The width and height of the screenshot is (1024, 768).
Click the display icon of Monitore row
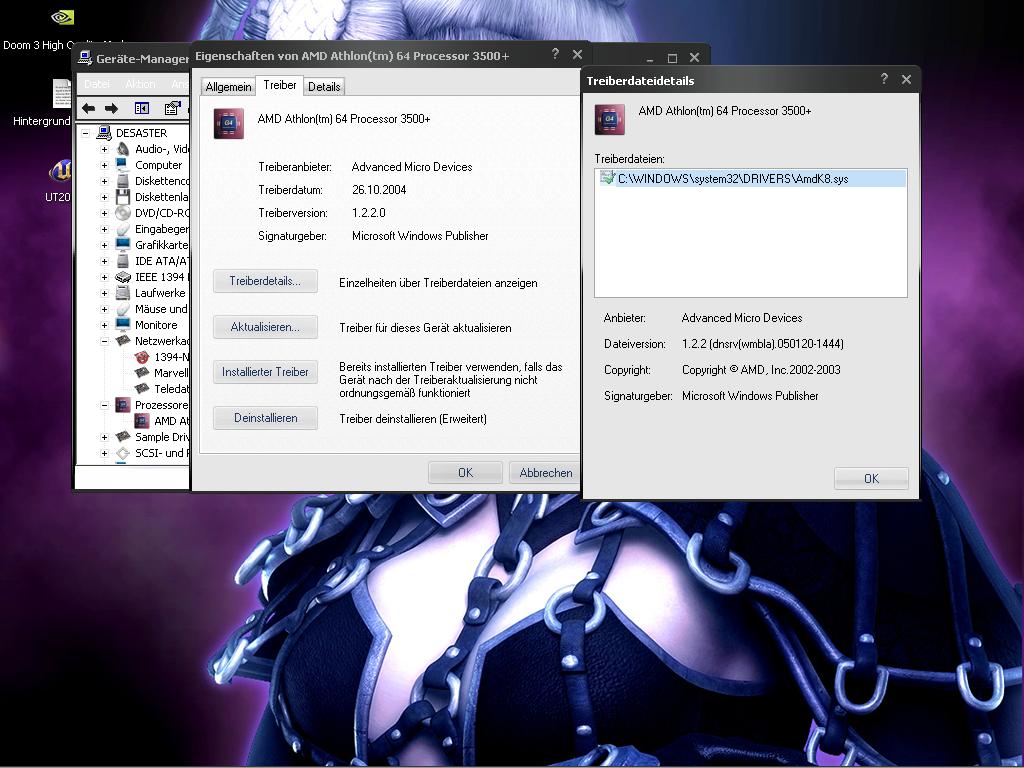pyautogui.click(x=123, y=325)
